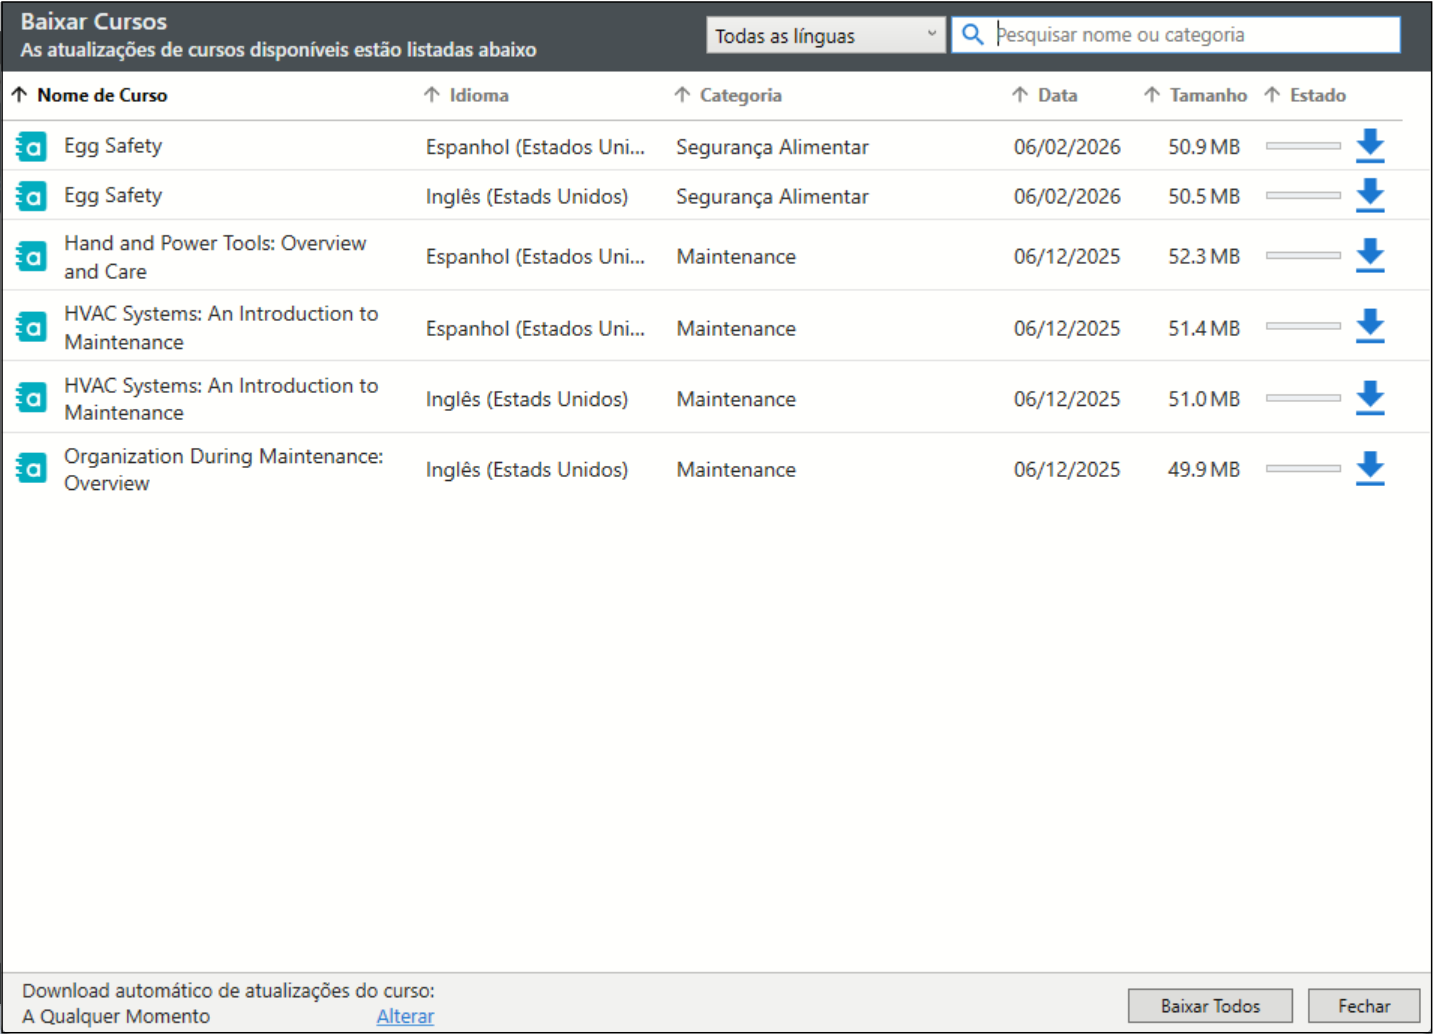Click the 52.3 MB size value

(1204, 257)
